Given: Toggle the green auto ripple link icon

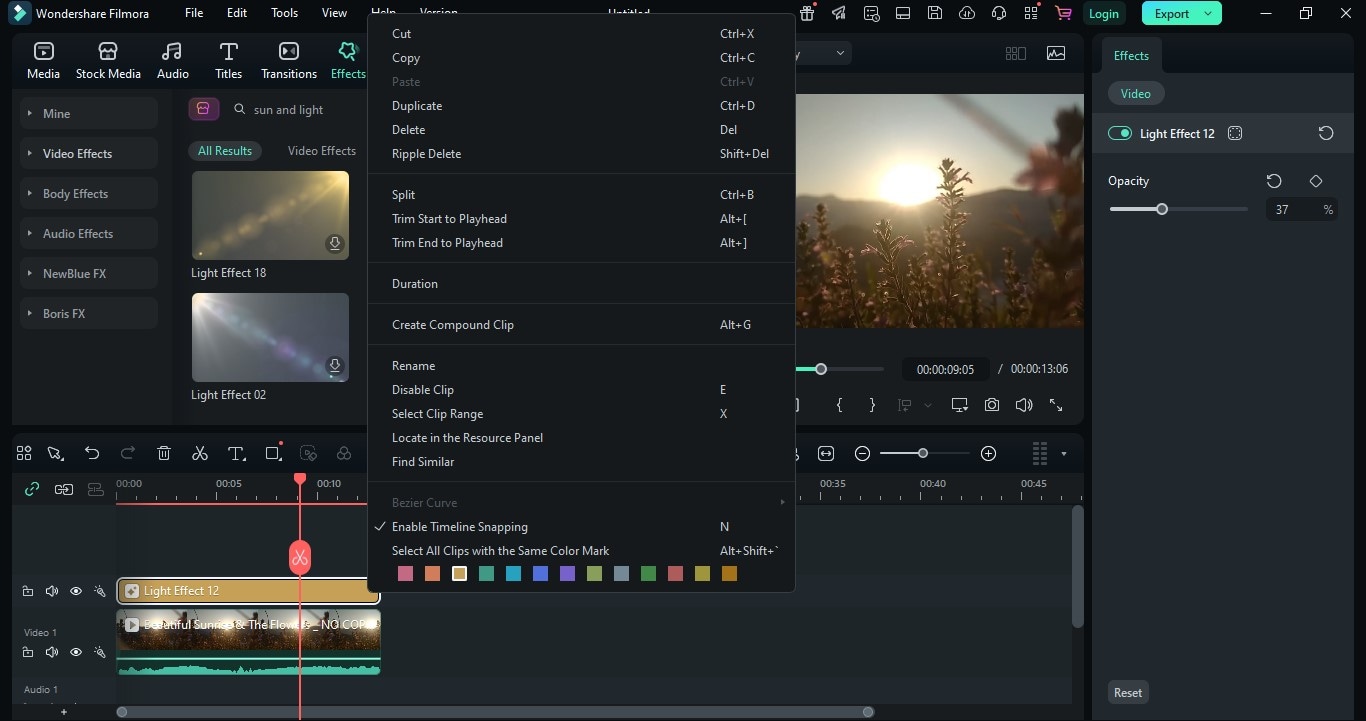Looking at the screenshot, I should (32, 489).
